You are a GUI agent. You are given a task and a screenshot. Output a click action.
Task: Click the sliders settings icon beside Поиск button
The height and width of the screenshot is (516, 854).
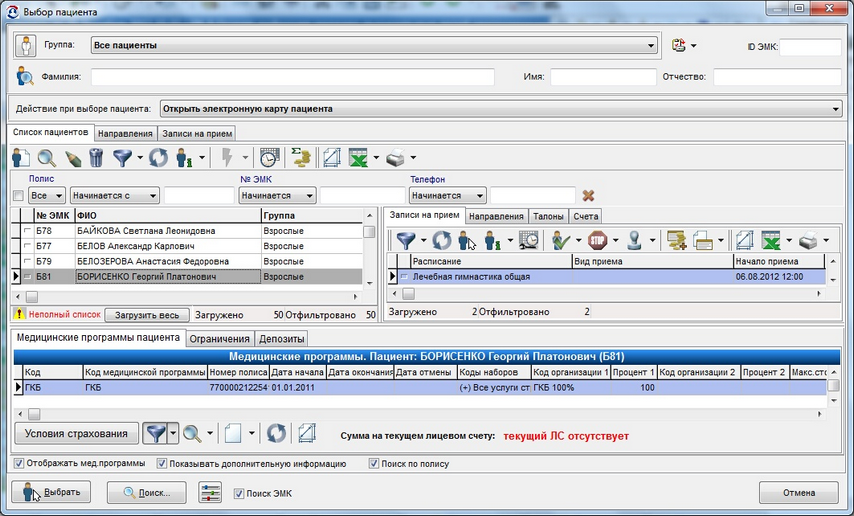click(210, 493)
